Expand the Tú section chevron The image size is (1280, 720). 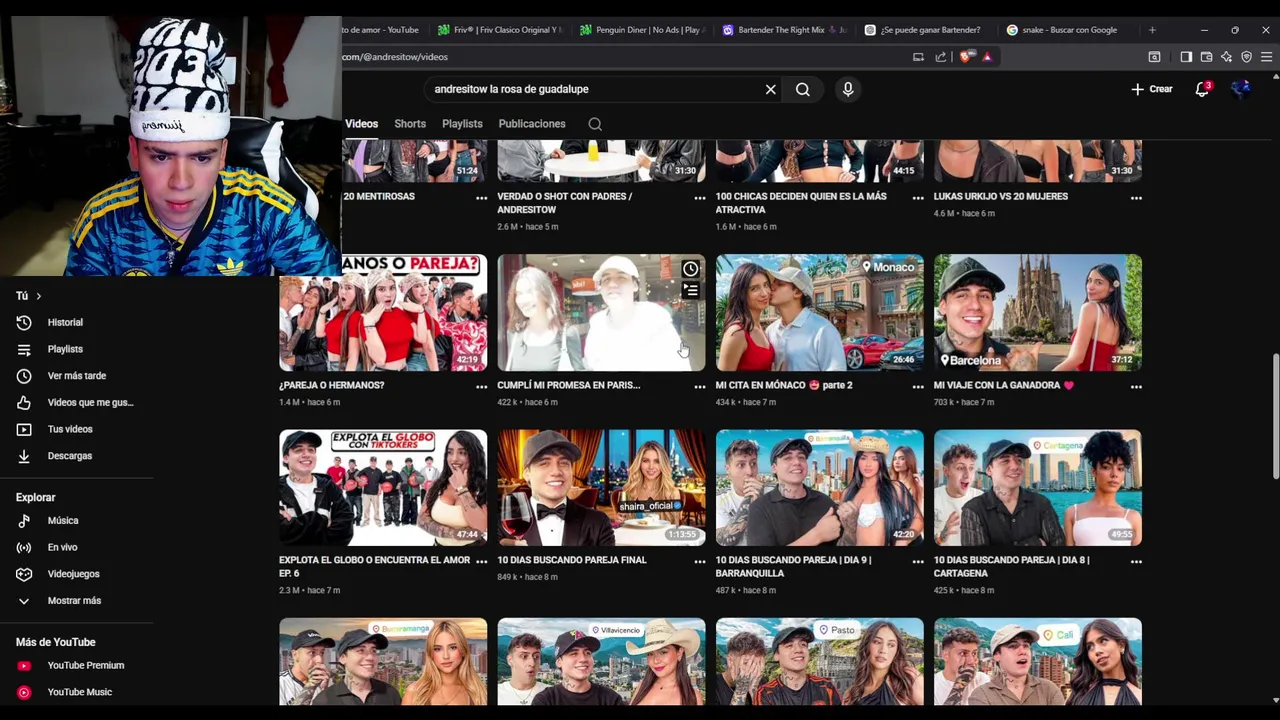(x=39, y=296)
